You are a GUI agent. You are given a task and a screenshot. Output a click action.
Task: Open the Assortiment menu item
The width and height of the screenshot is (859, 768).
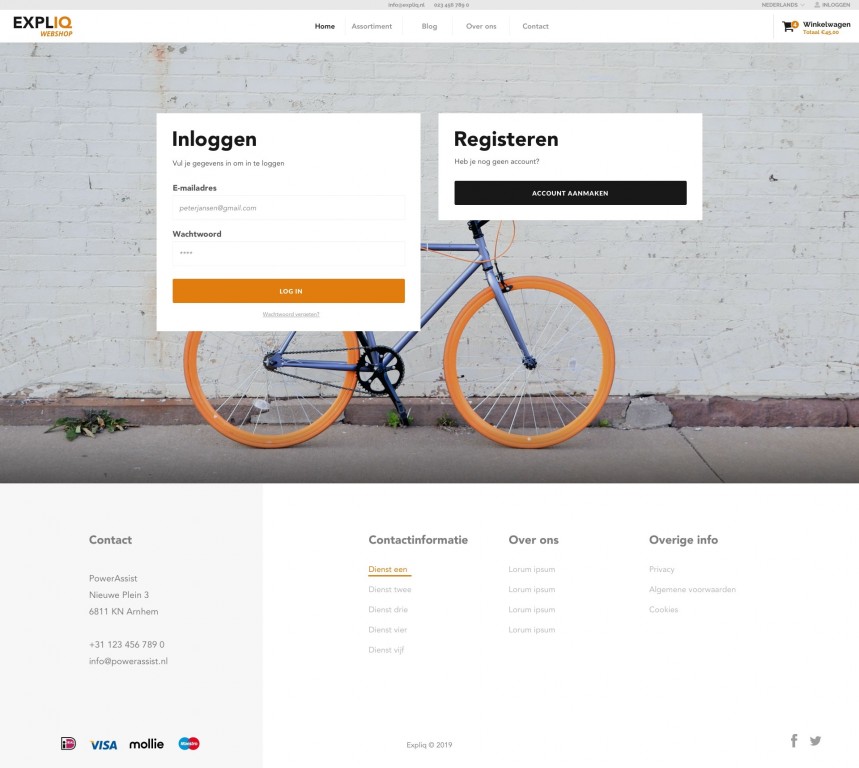click(x=372, y=26)
